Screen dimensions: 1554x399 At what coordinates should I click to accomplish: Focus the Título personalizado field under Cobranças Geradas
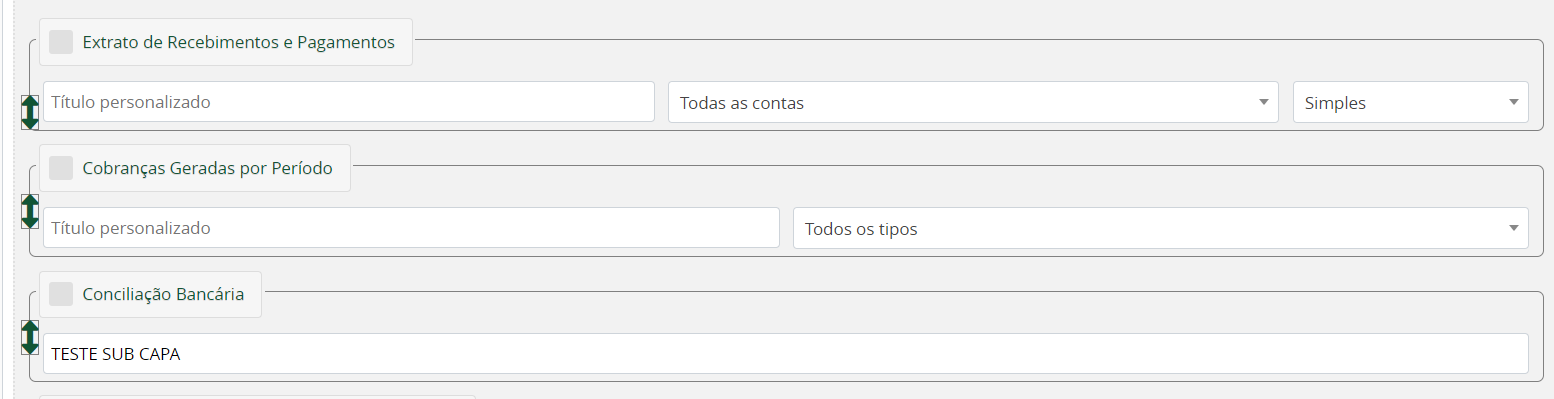tap(411, 228)
